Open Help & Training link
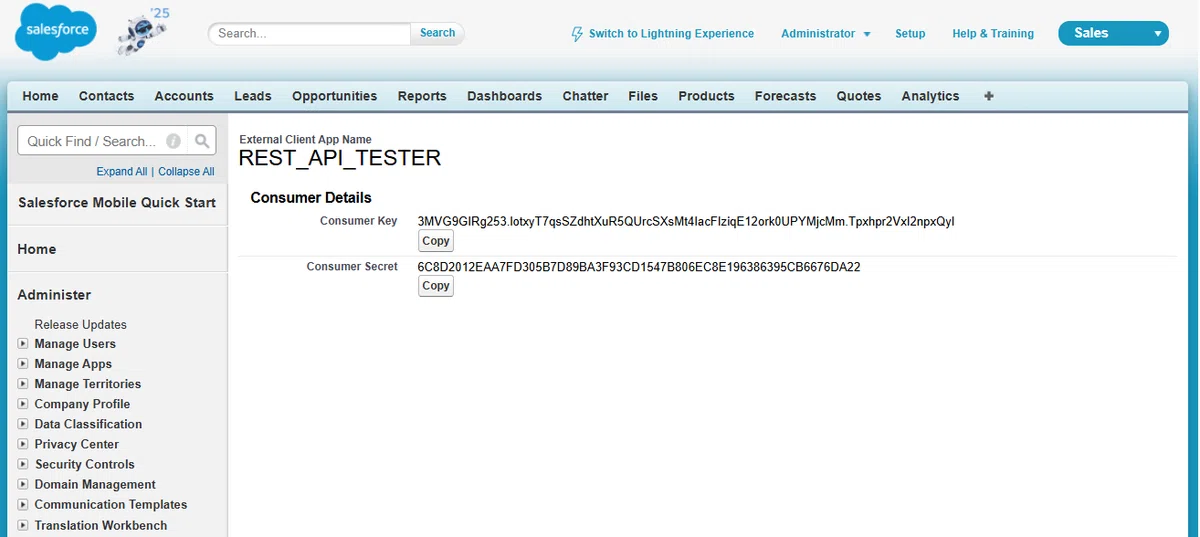 [x=993, y=33]
